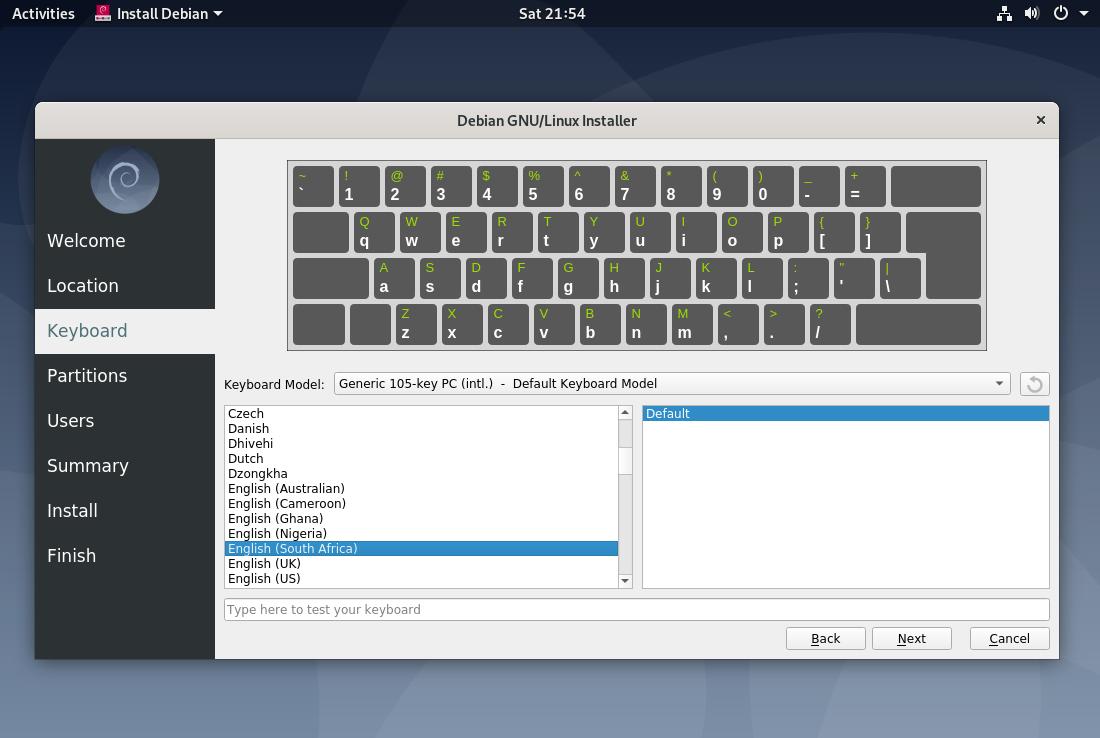Image resolution: width=1100 pixels, height=738 pixels.
Task: Click the comma key on keyboard preview
Action: pos(738,324)
